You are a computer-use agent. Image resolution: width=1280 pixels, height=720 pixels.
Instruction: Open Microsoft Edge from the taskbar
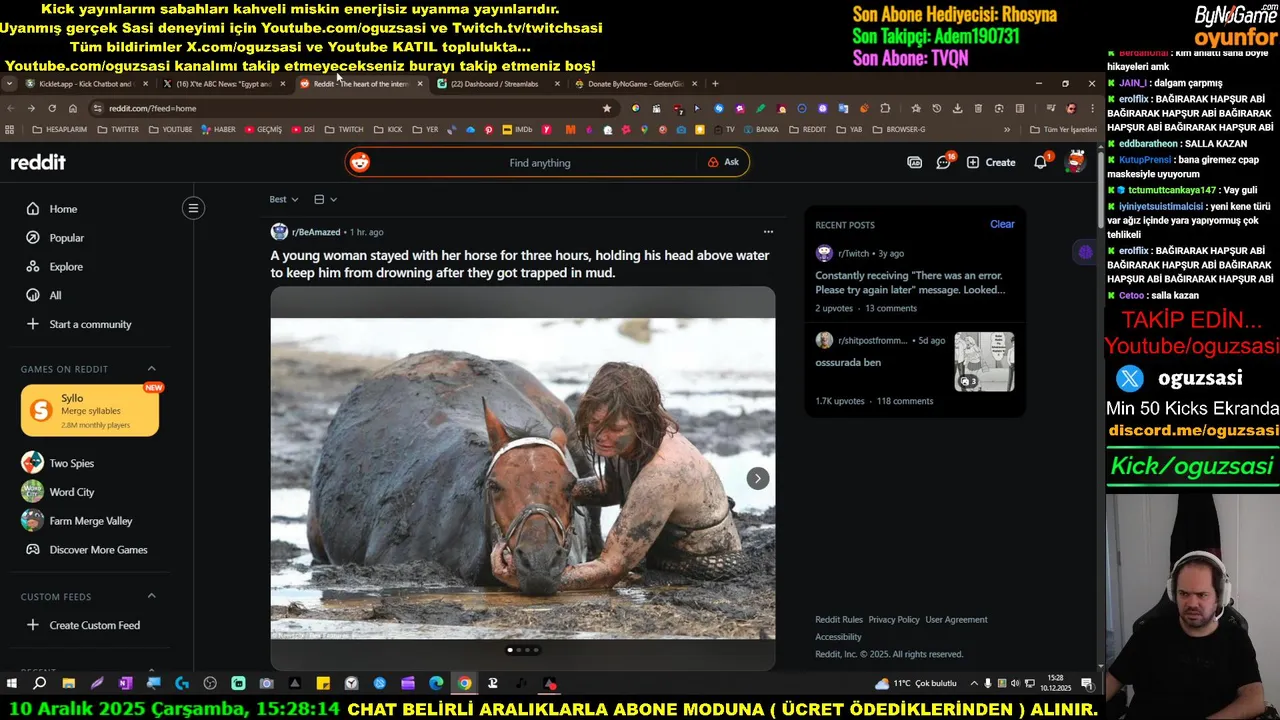click(436, 684)
